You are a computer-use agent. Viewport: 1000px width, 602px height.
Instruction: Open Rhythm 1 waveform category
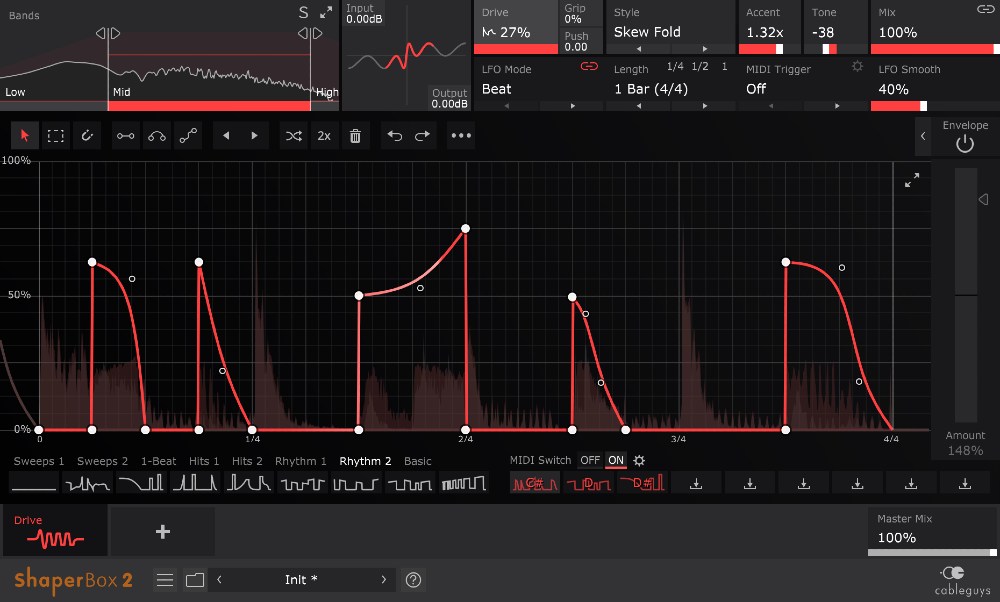300,461
